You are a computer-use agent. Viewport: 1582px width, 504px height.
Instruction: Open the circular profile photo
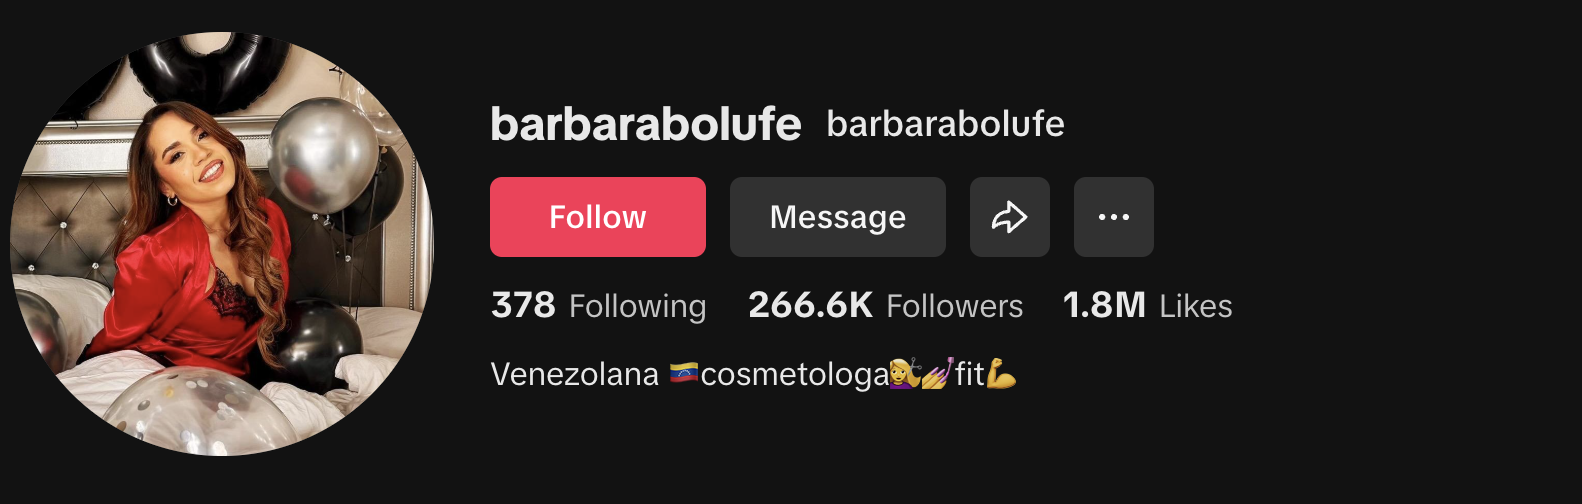222,244
